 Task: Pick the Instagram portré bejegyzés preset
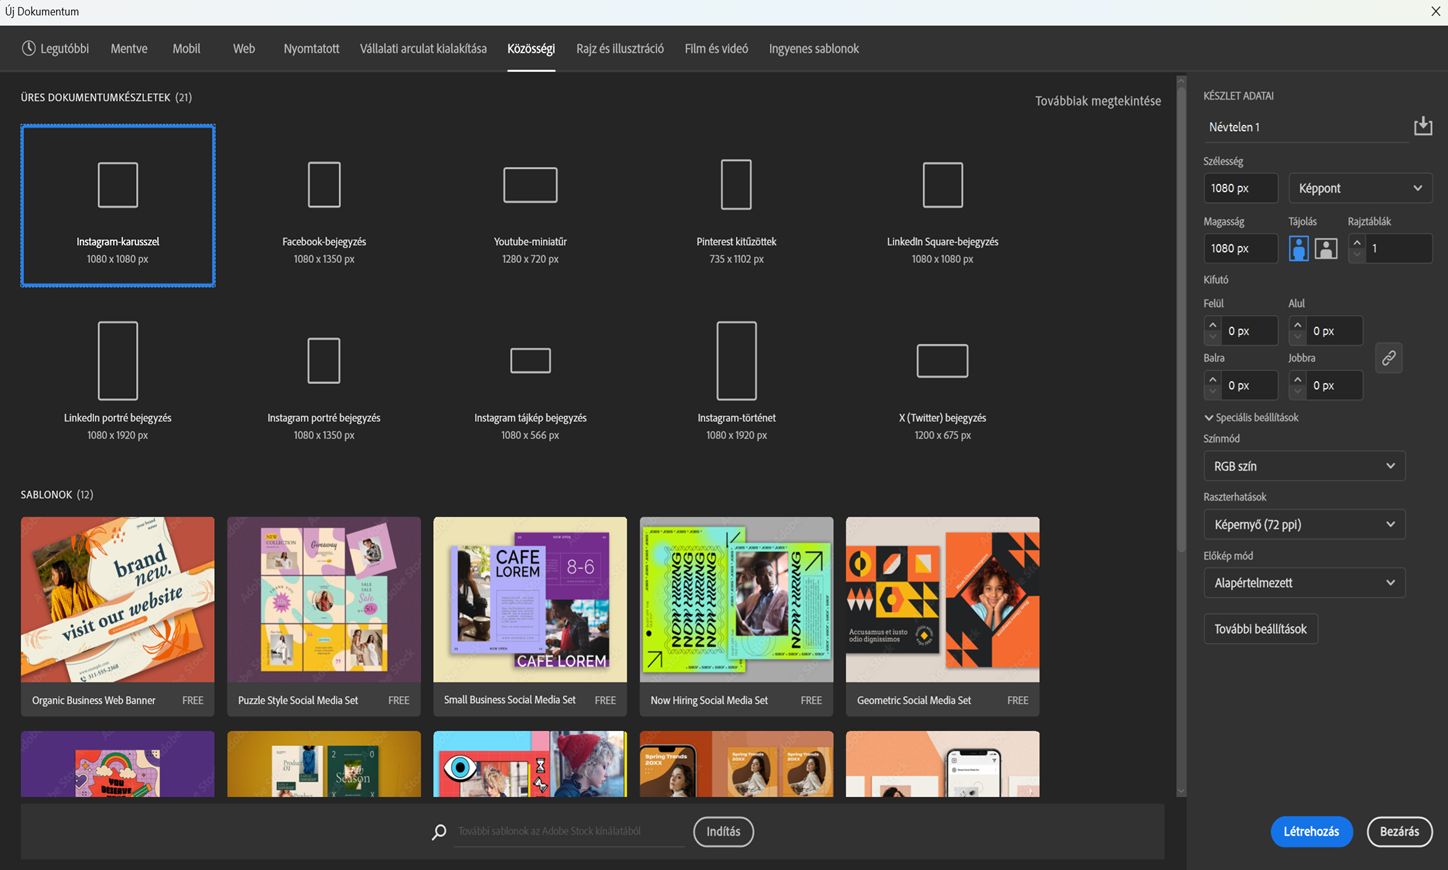pos(324,381)
